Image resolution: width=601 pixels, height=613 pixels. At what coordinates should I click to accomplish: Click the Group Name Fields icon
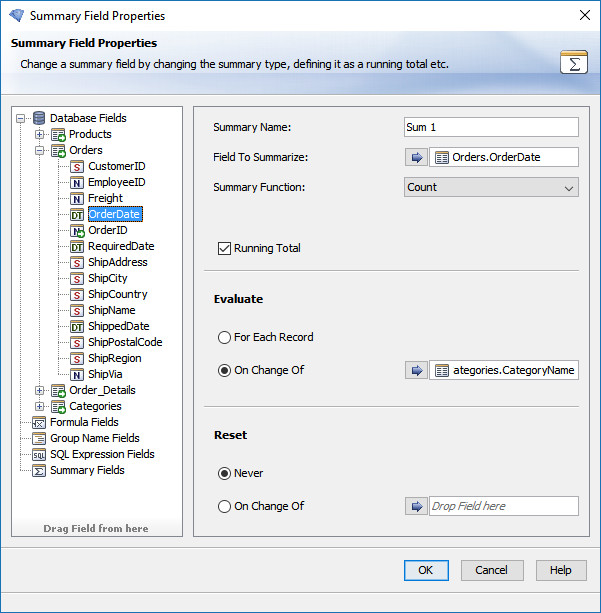(x=39, y=438)
